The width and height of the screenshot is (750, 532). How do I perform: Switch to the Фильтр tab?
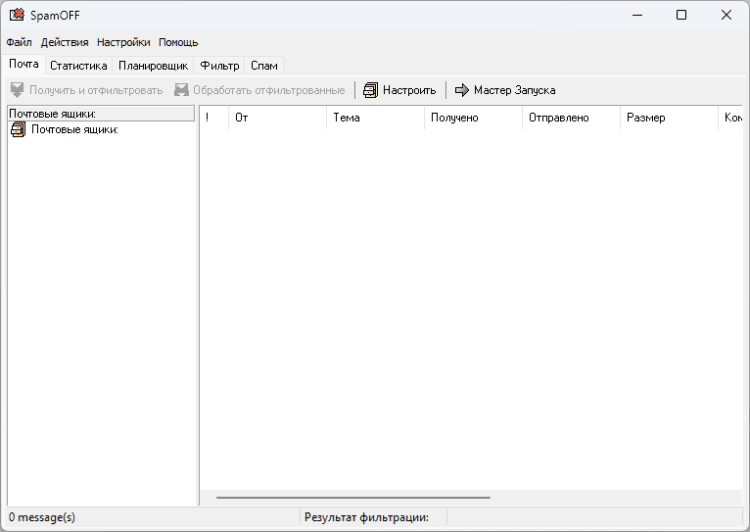220,66
